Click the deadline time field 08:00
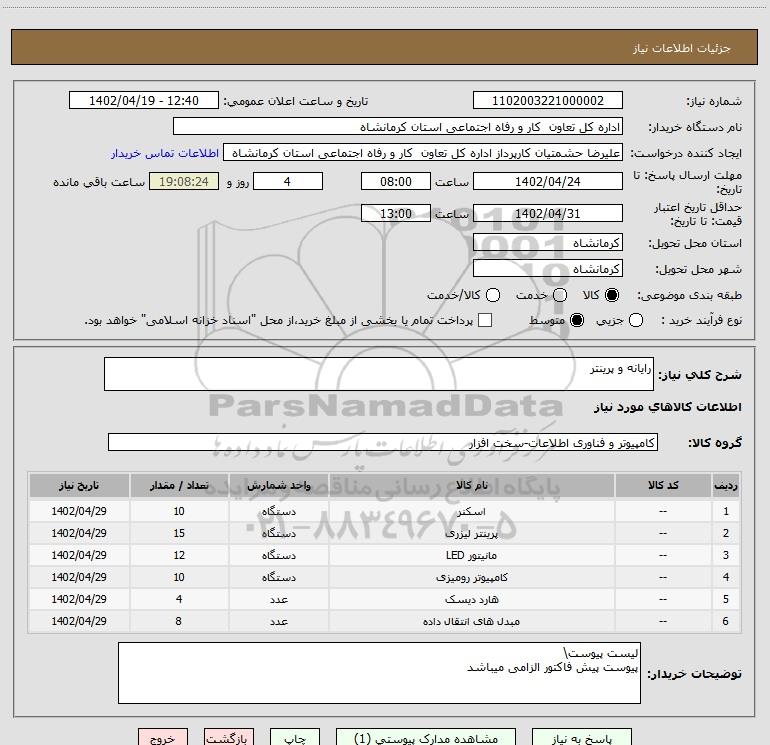 click(x=396, y=182)
